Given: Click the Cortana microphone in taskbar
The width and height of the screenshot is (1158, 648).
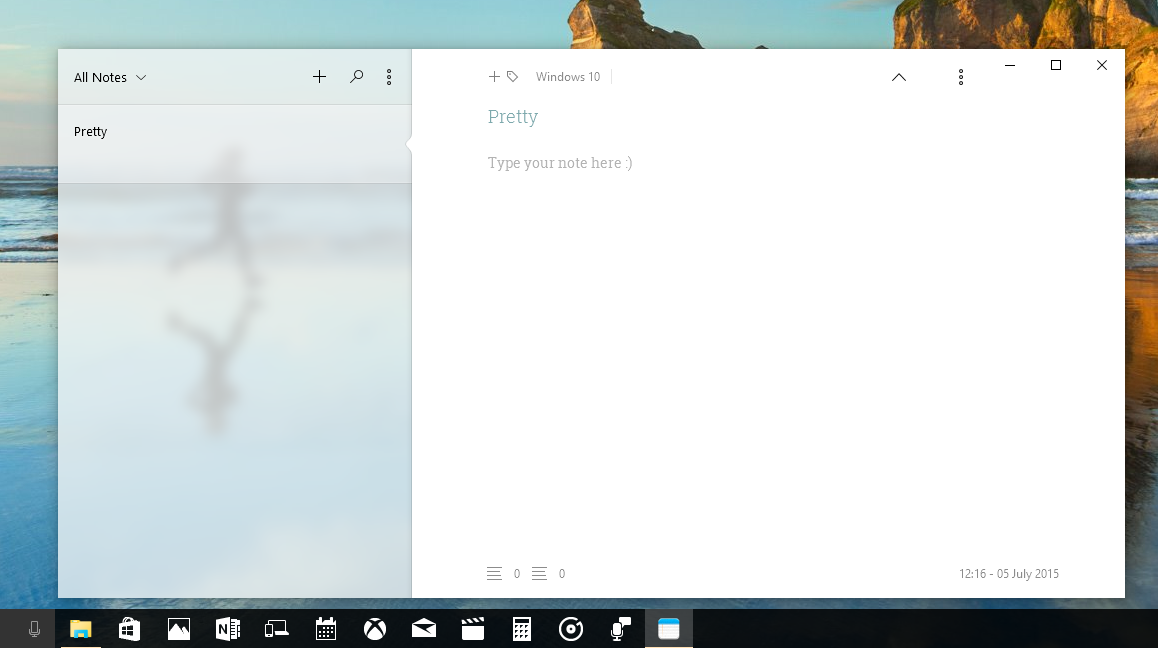Looking at the screenshot, I should 34,629.
